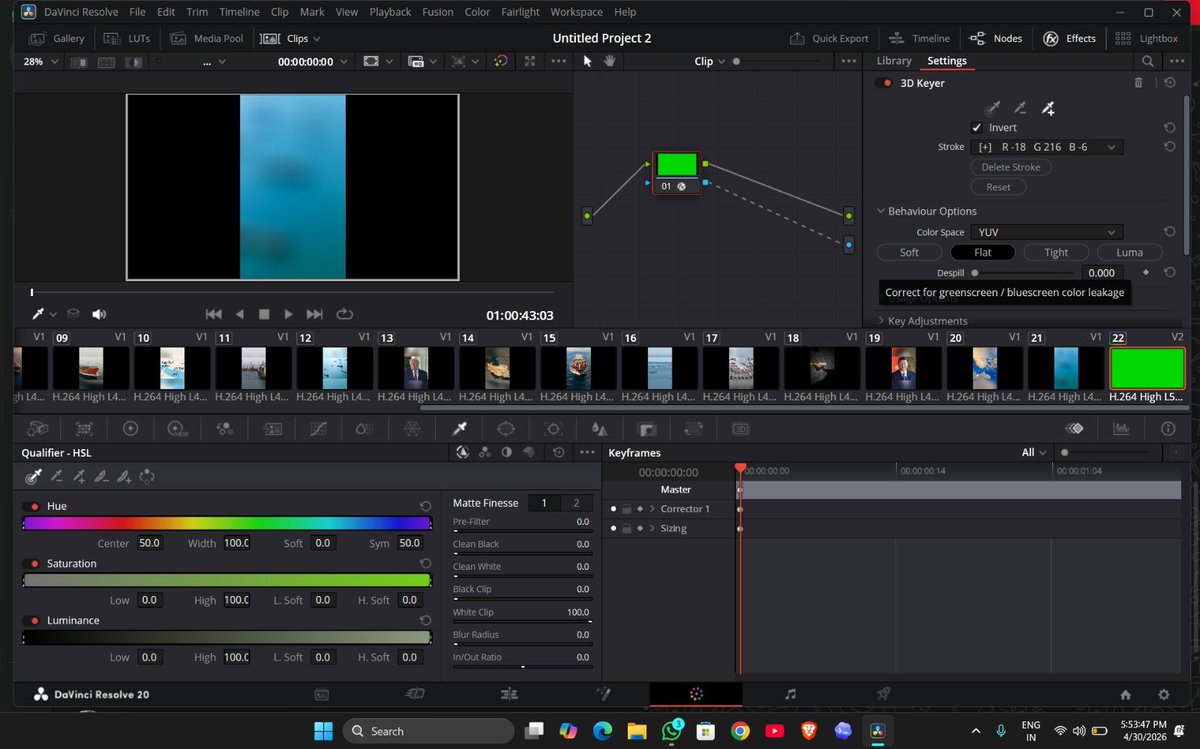The width and height of the screenshot is (1200, 749).
Task: Mute viewer audio speaker
Action: point(99,314)
